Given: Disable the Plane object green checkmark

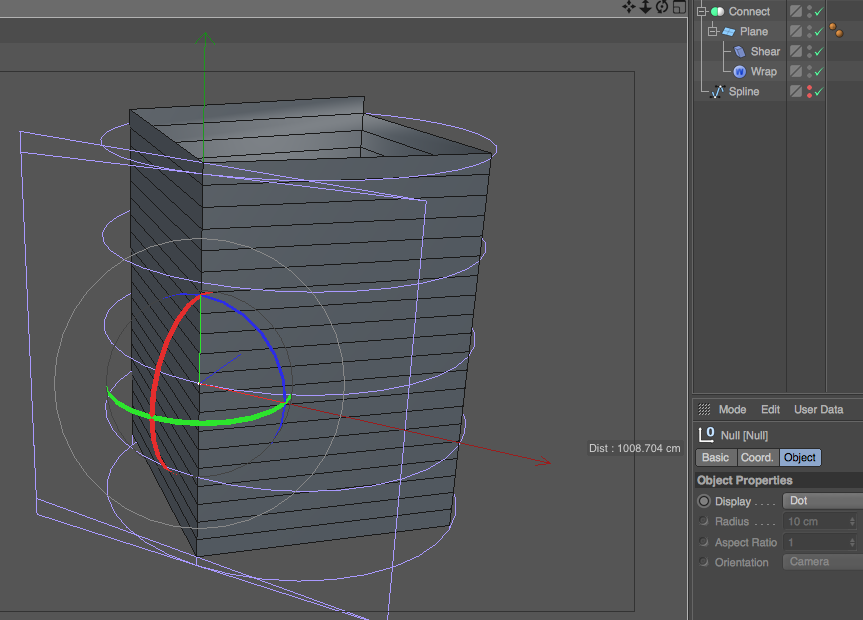Looking at the screenshot, I should tap(819, 31).
